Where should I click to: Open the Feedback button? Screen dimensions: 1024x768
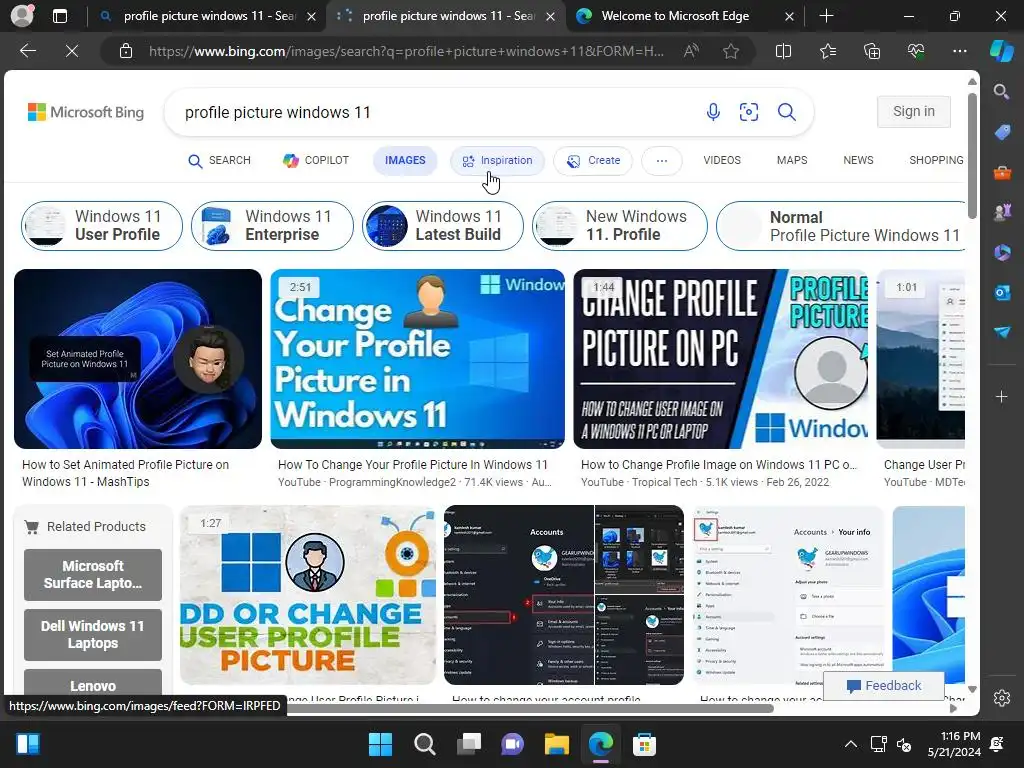coord(884,686)
